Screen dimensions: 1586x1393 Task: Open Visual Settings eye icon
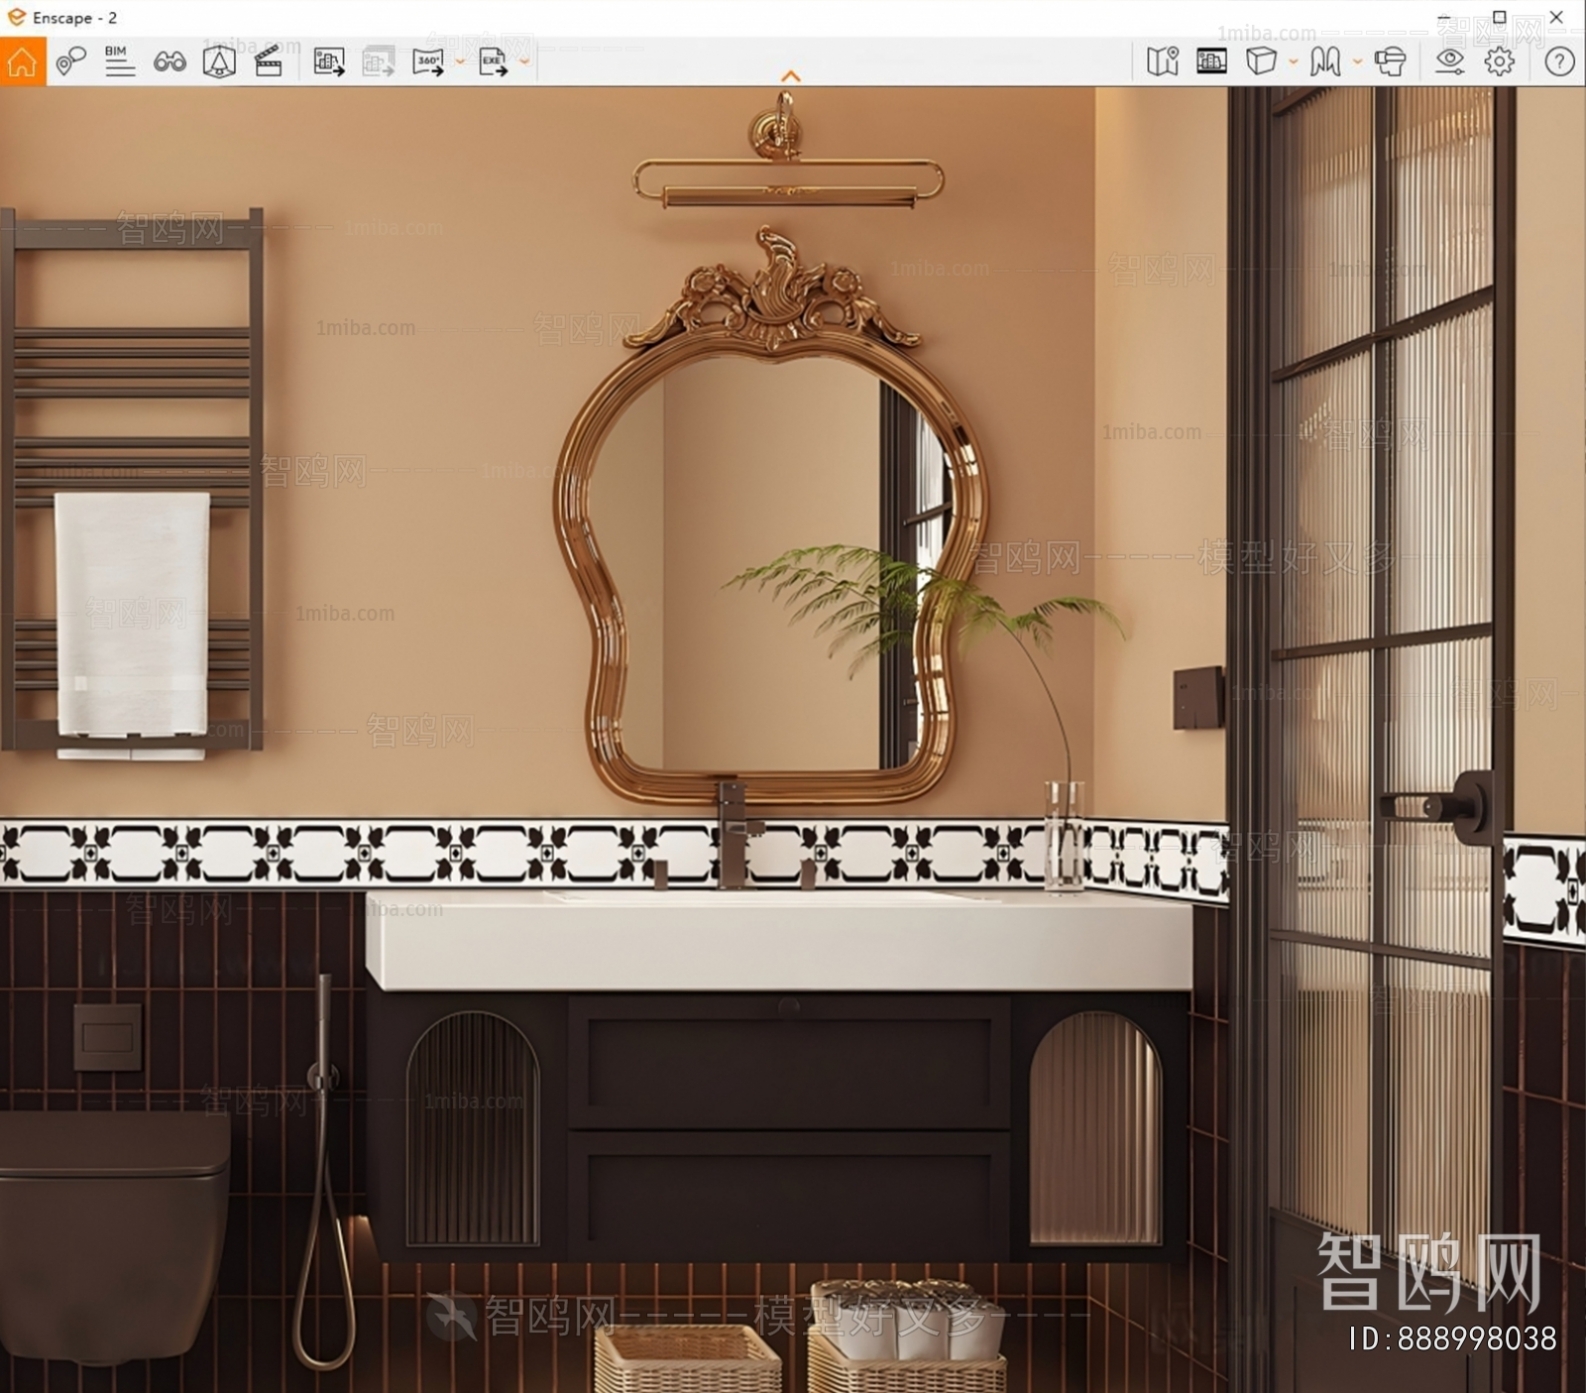pos(1449,62)
